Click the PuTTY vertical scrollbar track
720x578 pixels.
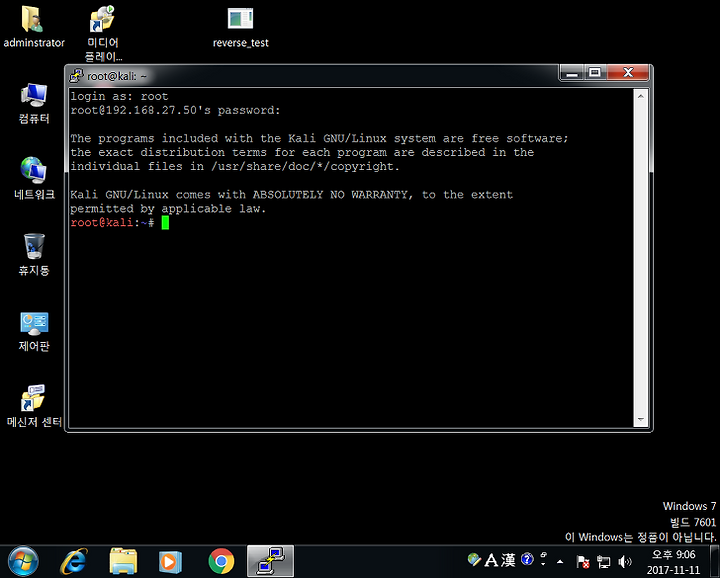pyautogui.click(x=641, y=258)
